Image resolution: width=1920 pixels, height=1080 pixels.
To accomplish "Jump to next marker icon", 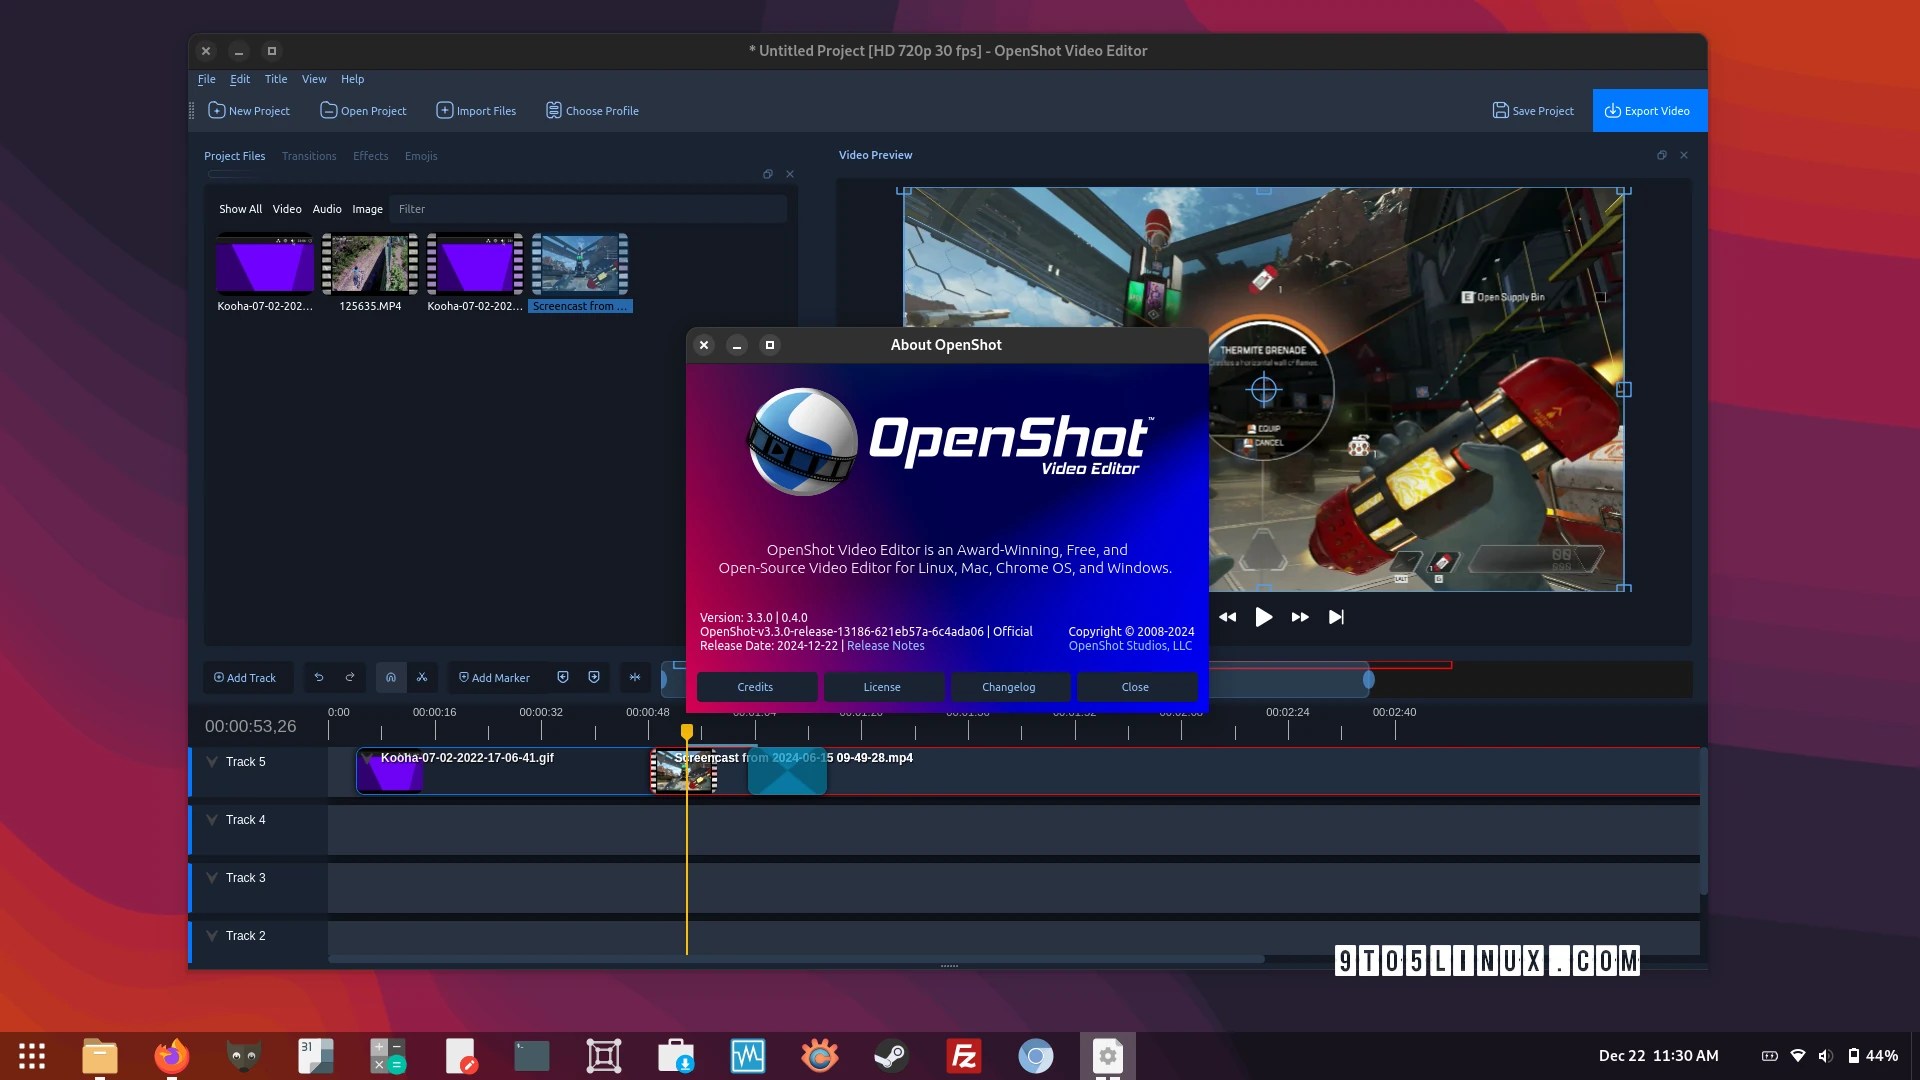I will 594,677.
